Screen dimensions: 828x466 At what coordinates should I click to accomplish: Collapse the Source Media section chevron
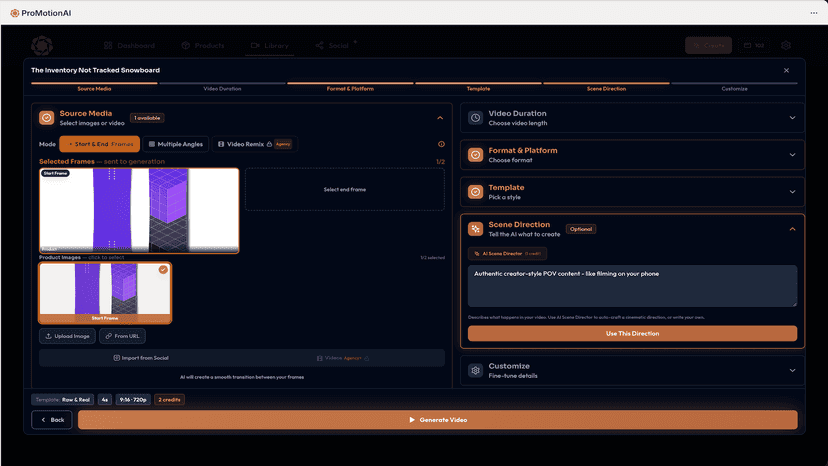coord(440,118)
